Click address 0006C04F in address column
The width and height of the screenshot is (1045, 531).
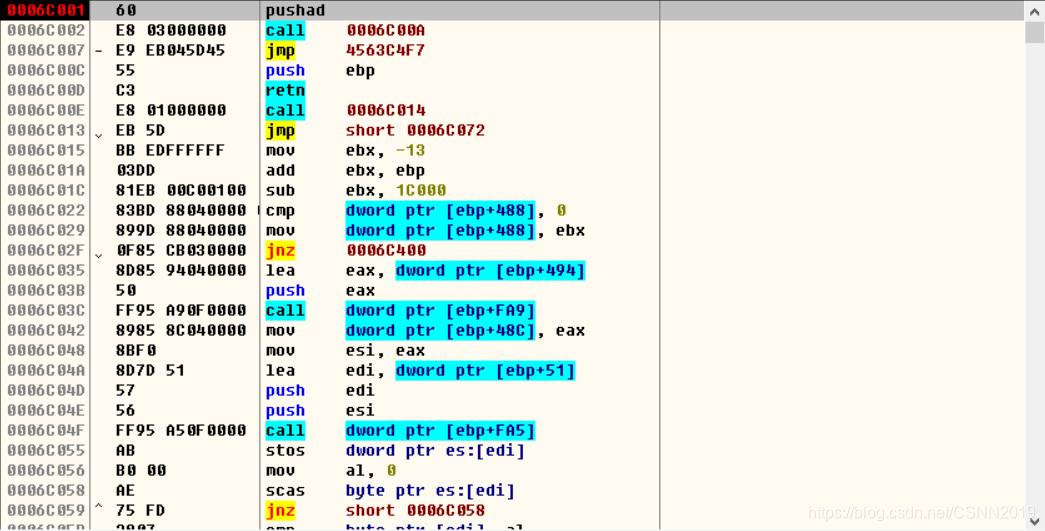pos(46,430)
